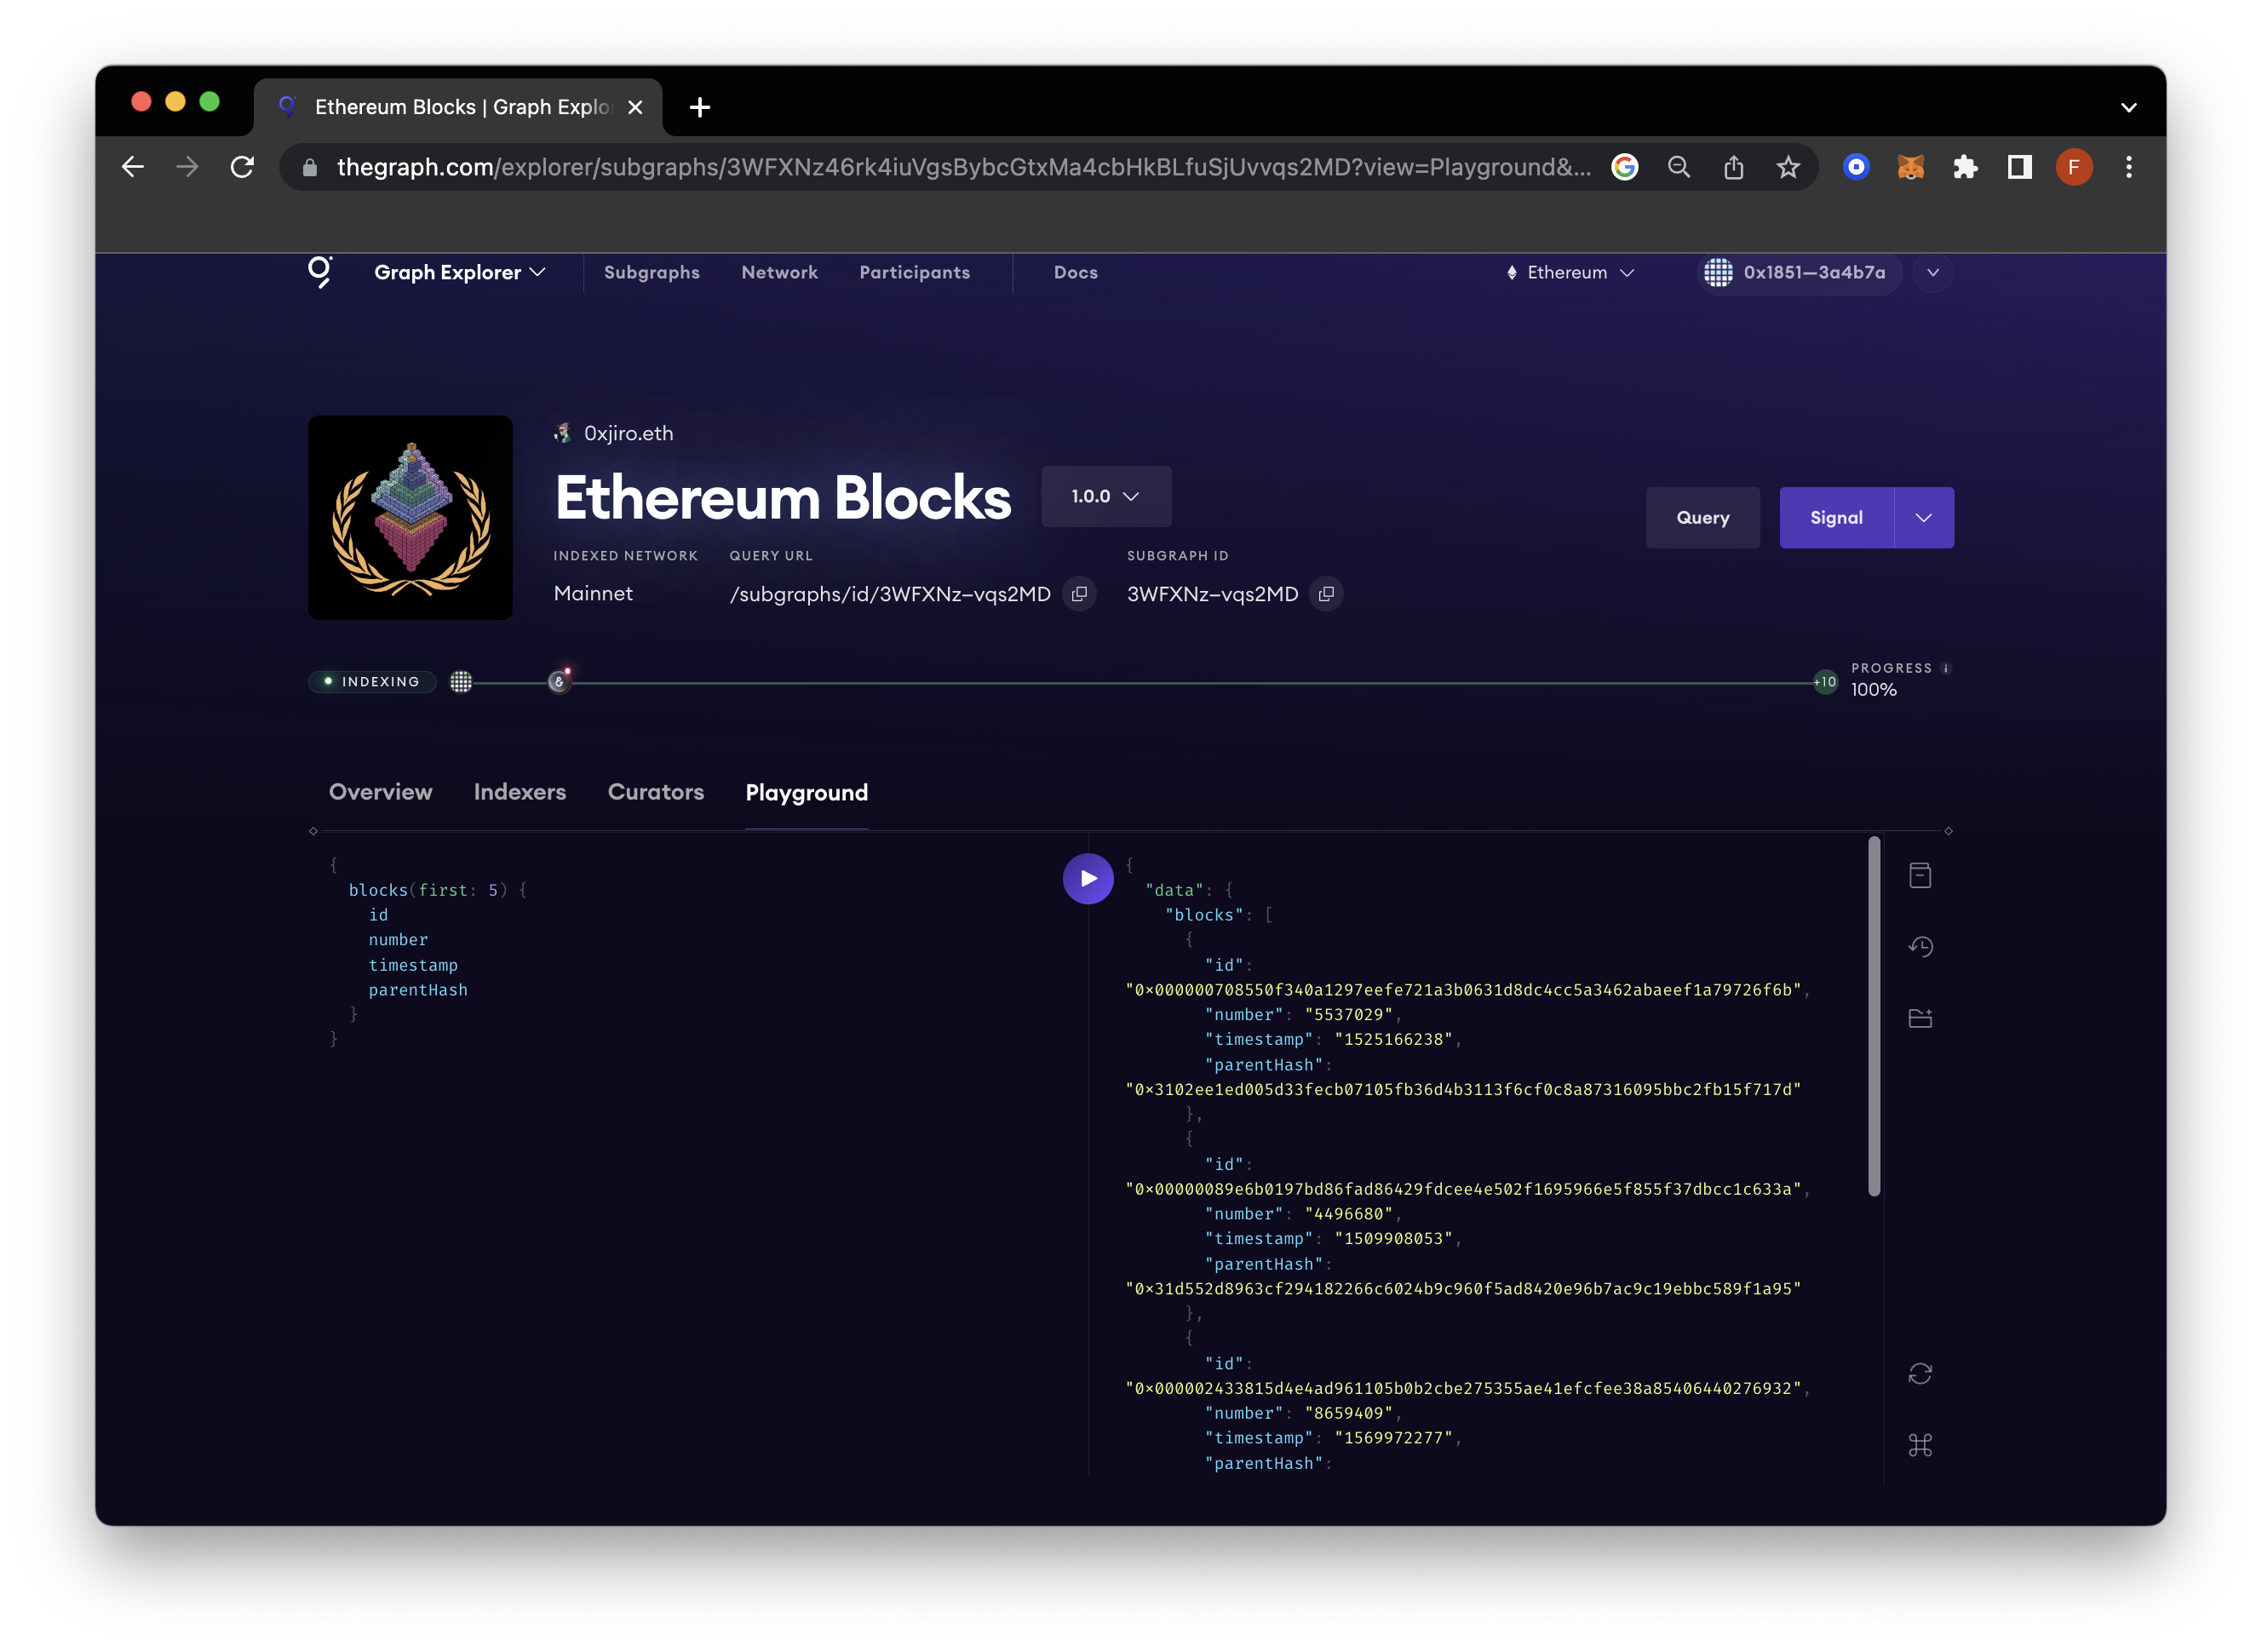Open a new browser tab

click(x=700, y=107)
